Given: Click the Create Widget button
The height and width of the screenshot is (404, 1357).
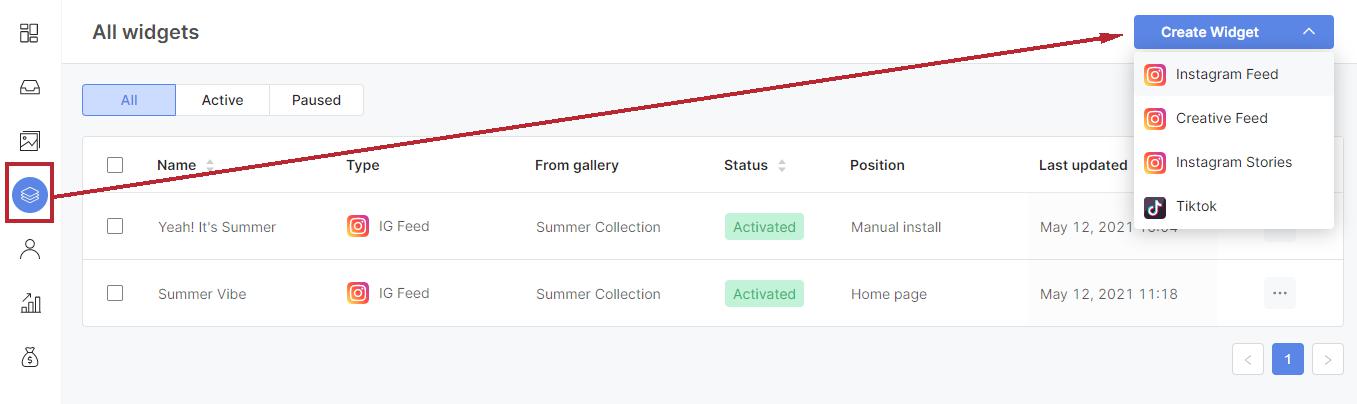Looking at the screenshot, I should 1210,32.
